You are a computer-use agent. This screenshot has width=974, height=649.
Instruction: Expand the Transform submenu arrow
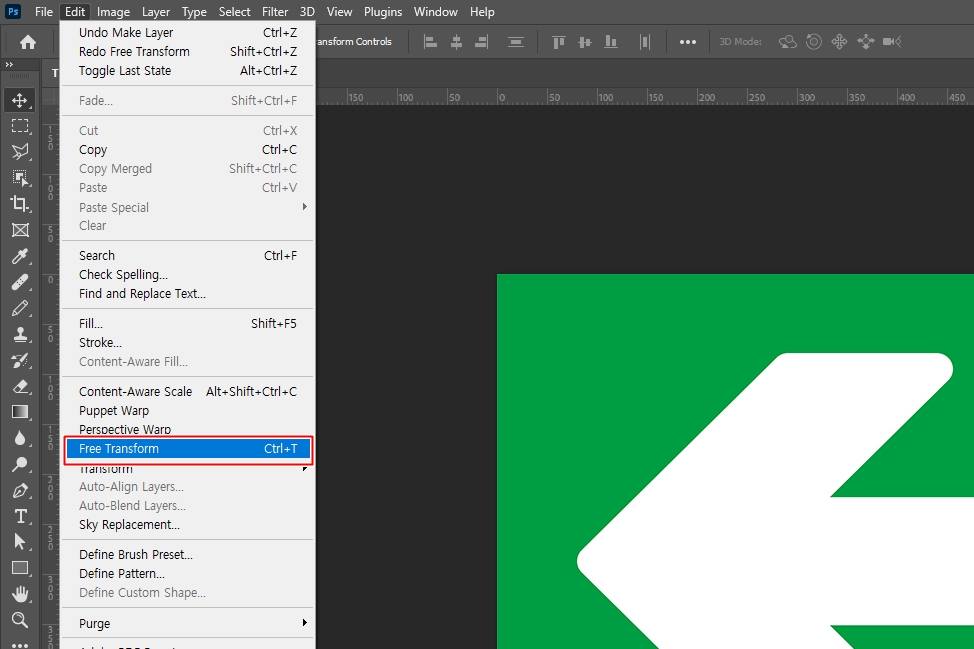coord(304,468)
